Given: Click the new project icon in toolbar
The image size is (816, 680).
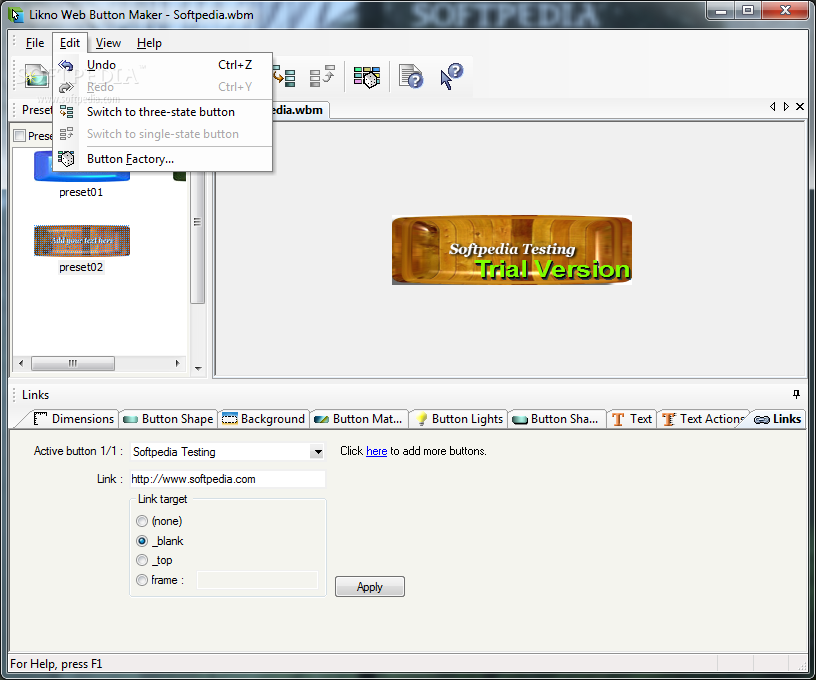Looking at the screenshot, I should 36,76.
